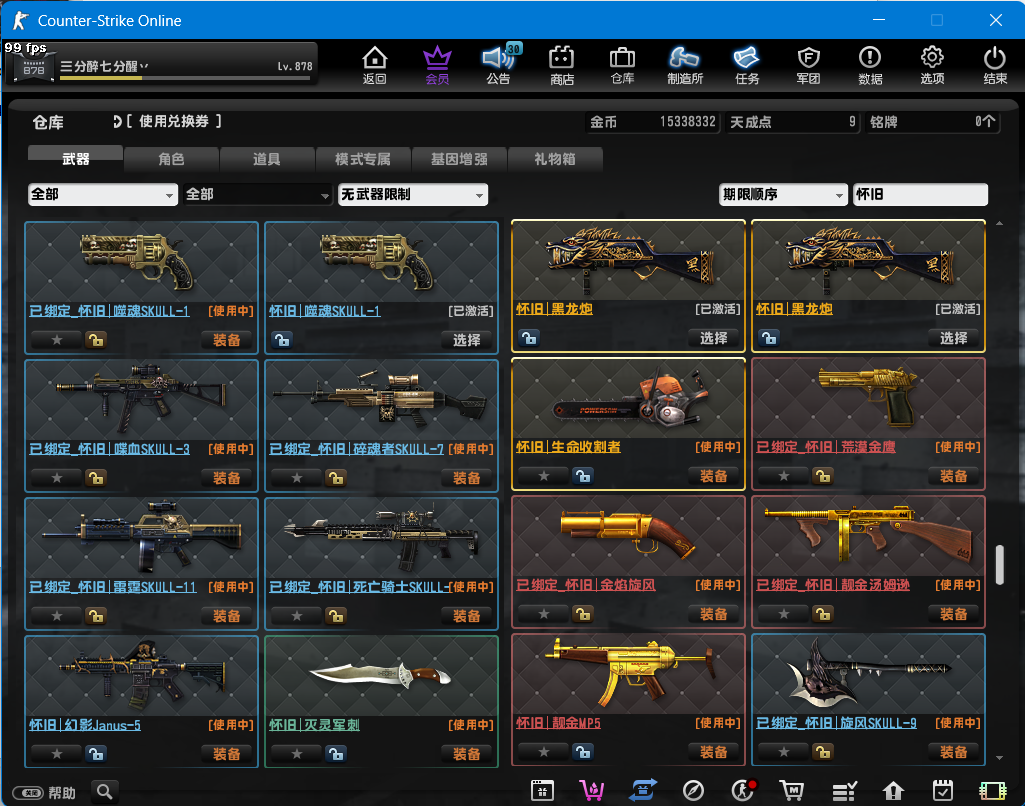Expand the chevron after the name 三分醉七分醒

point(144,66)
